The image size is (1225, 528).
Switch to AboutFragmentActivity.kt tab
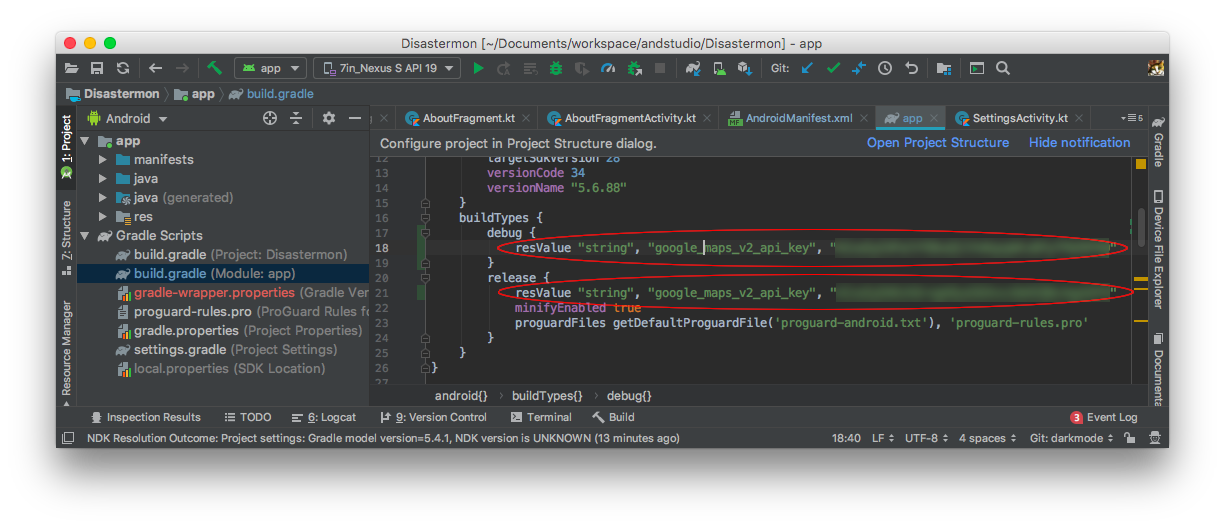pyautogui.click(x=628, y=118)
